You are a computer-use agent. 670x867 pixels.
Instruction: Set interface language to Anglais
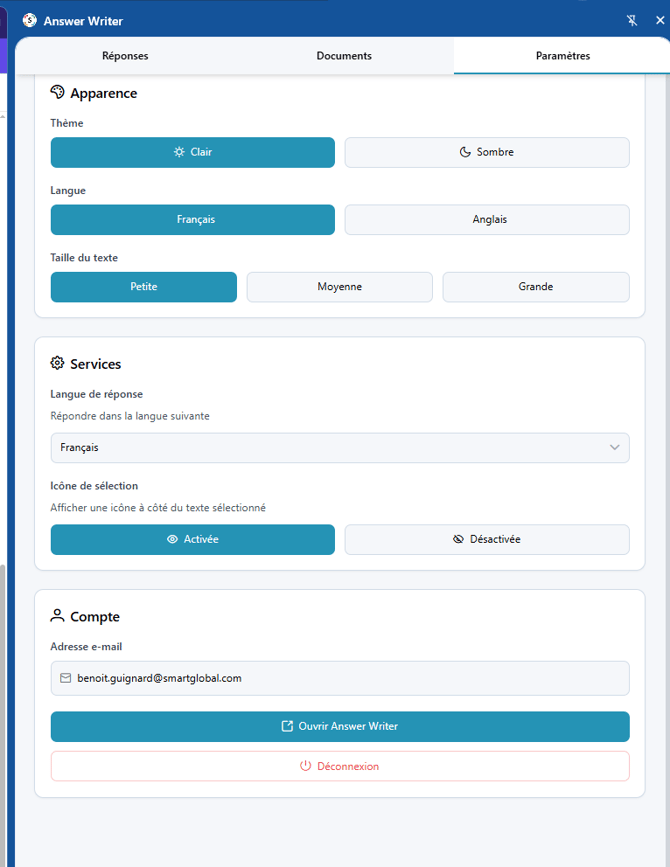[487, 220]
